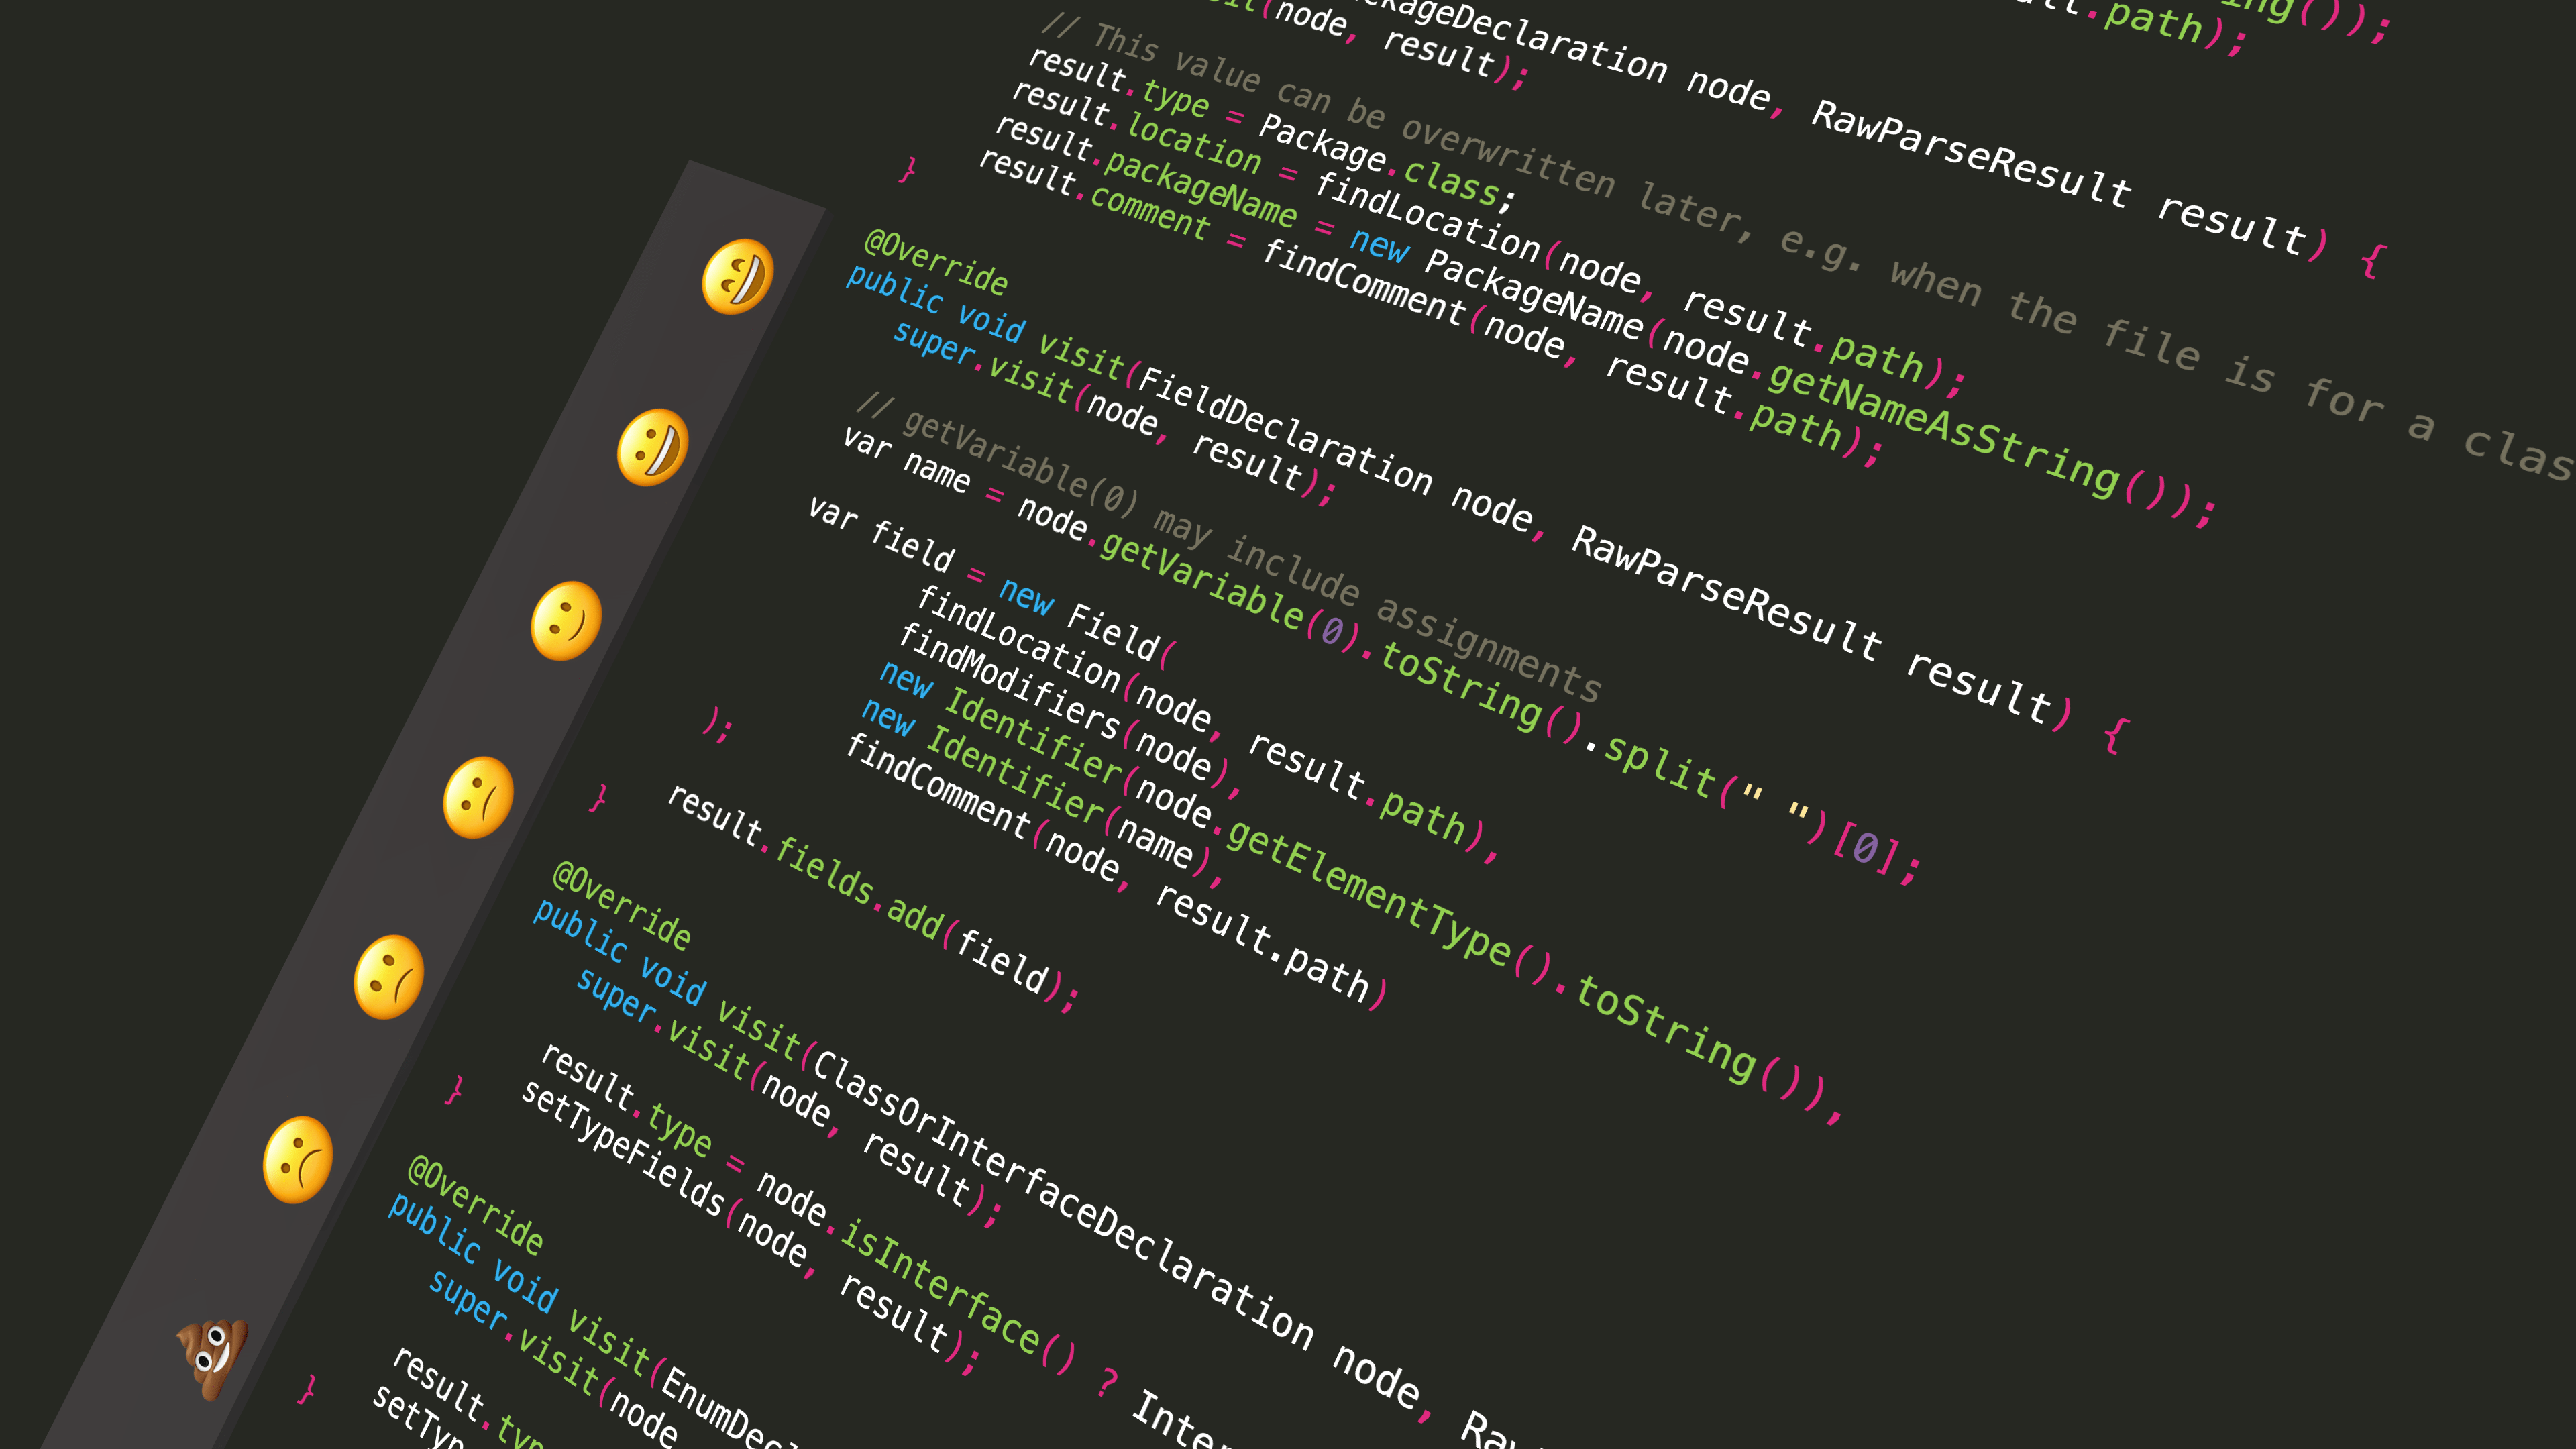
Task: Click 'result.comment = findComment(node, result.path);' line
Action: click(x=1431, y=308)
